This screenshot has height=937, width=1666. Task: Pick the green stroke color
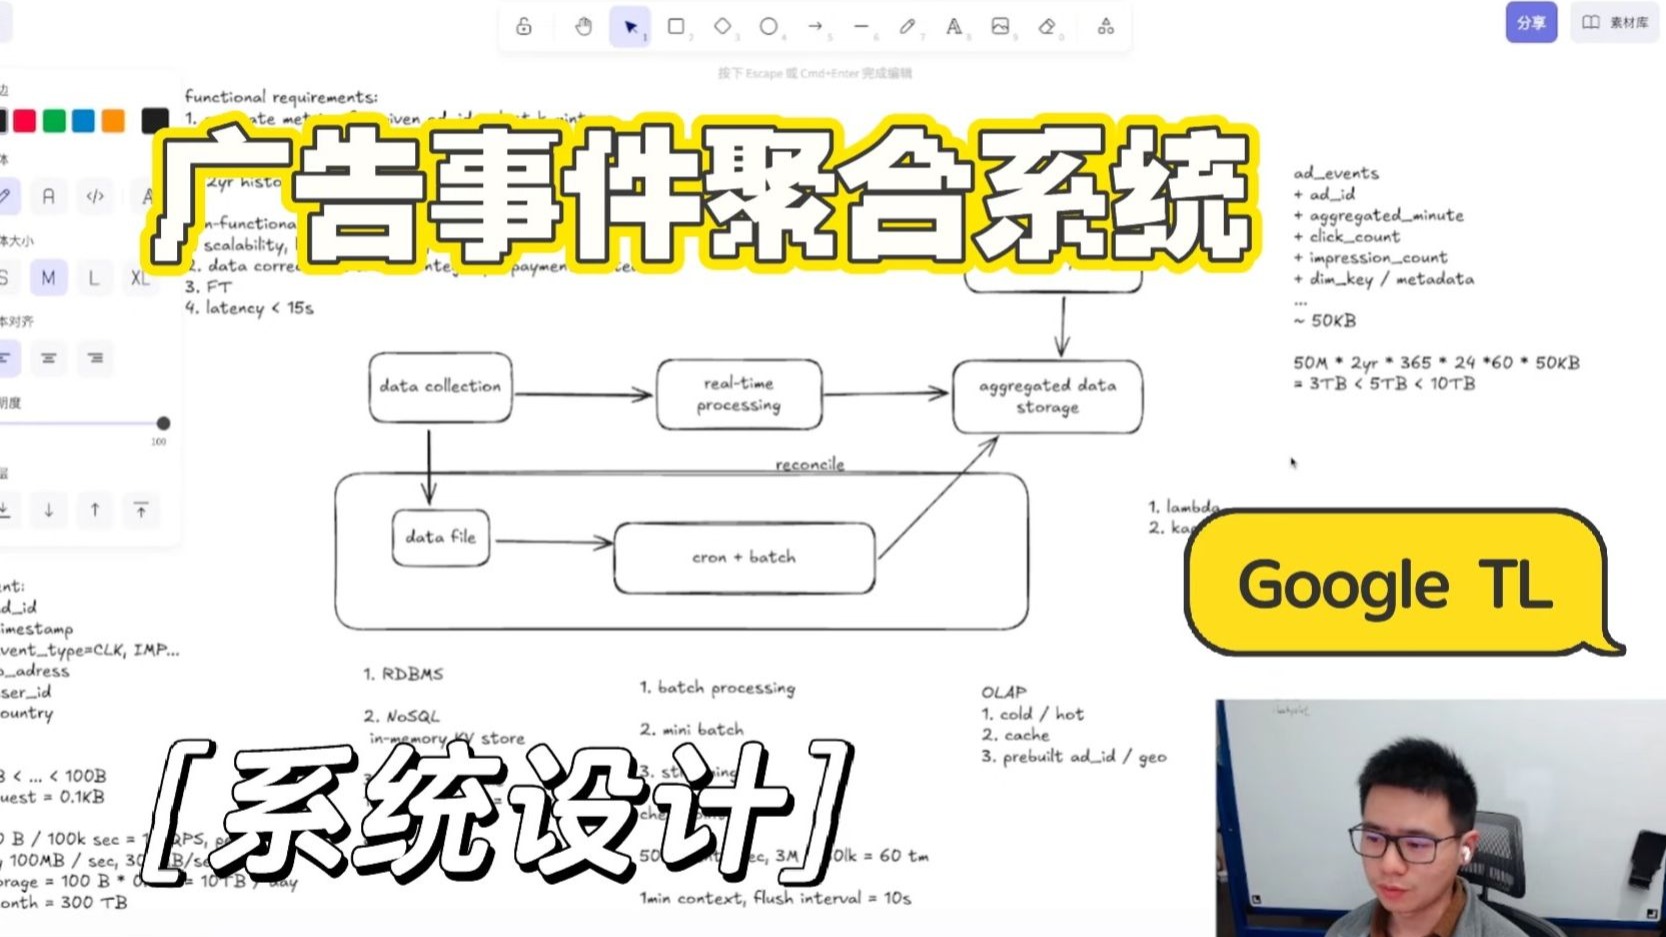click(x=55, y=121)
